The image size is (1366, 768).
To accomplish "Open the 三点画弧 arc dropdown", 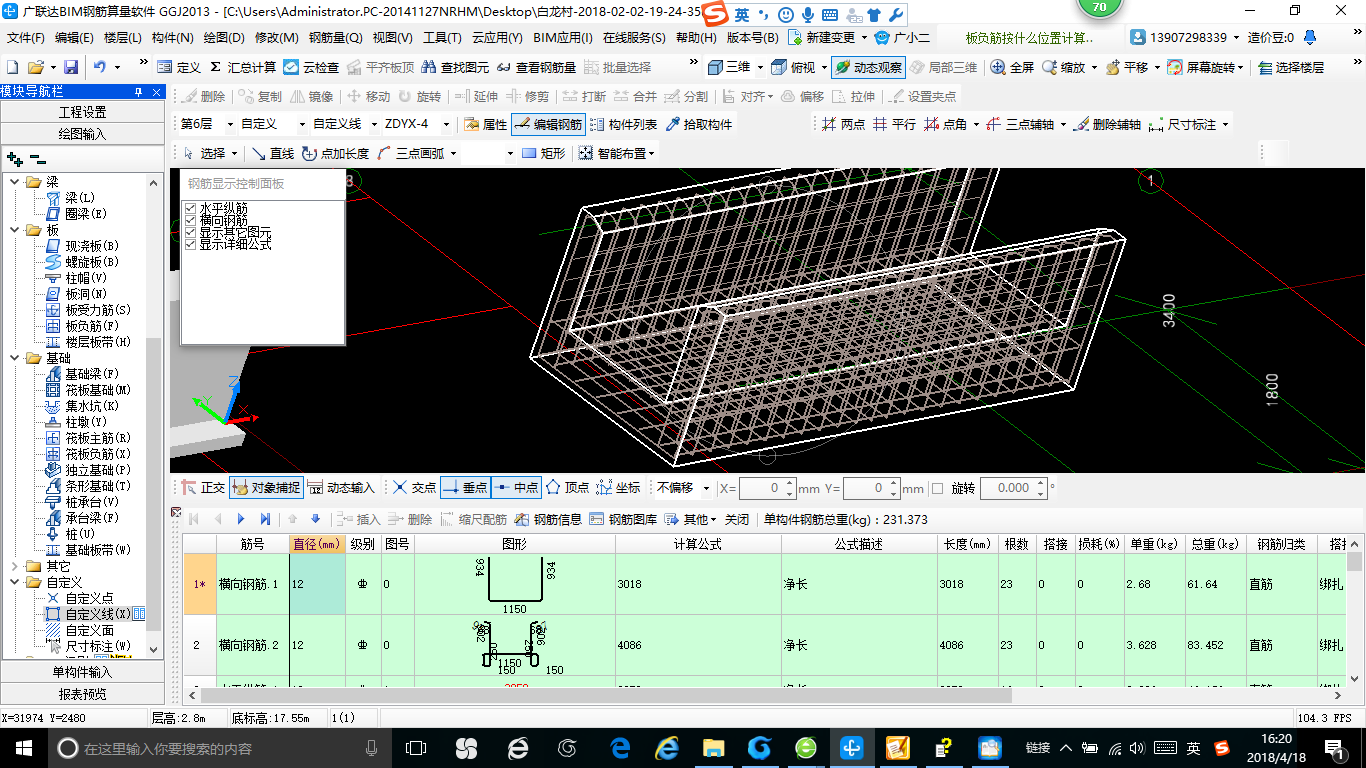I will click(452, 153).
